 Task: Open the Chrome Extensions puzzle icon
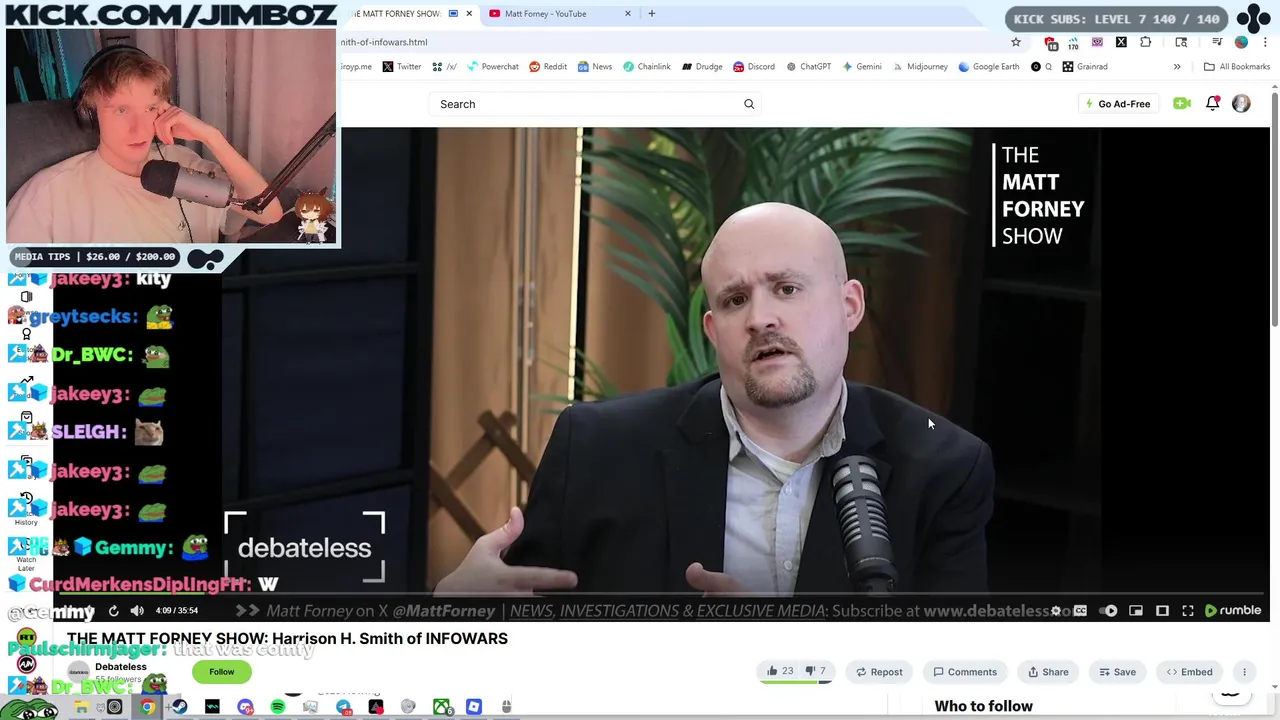1146,42
